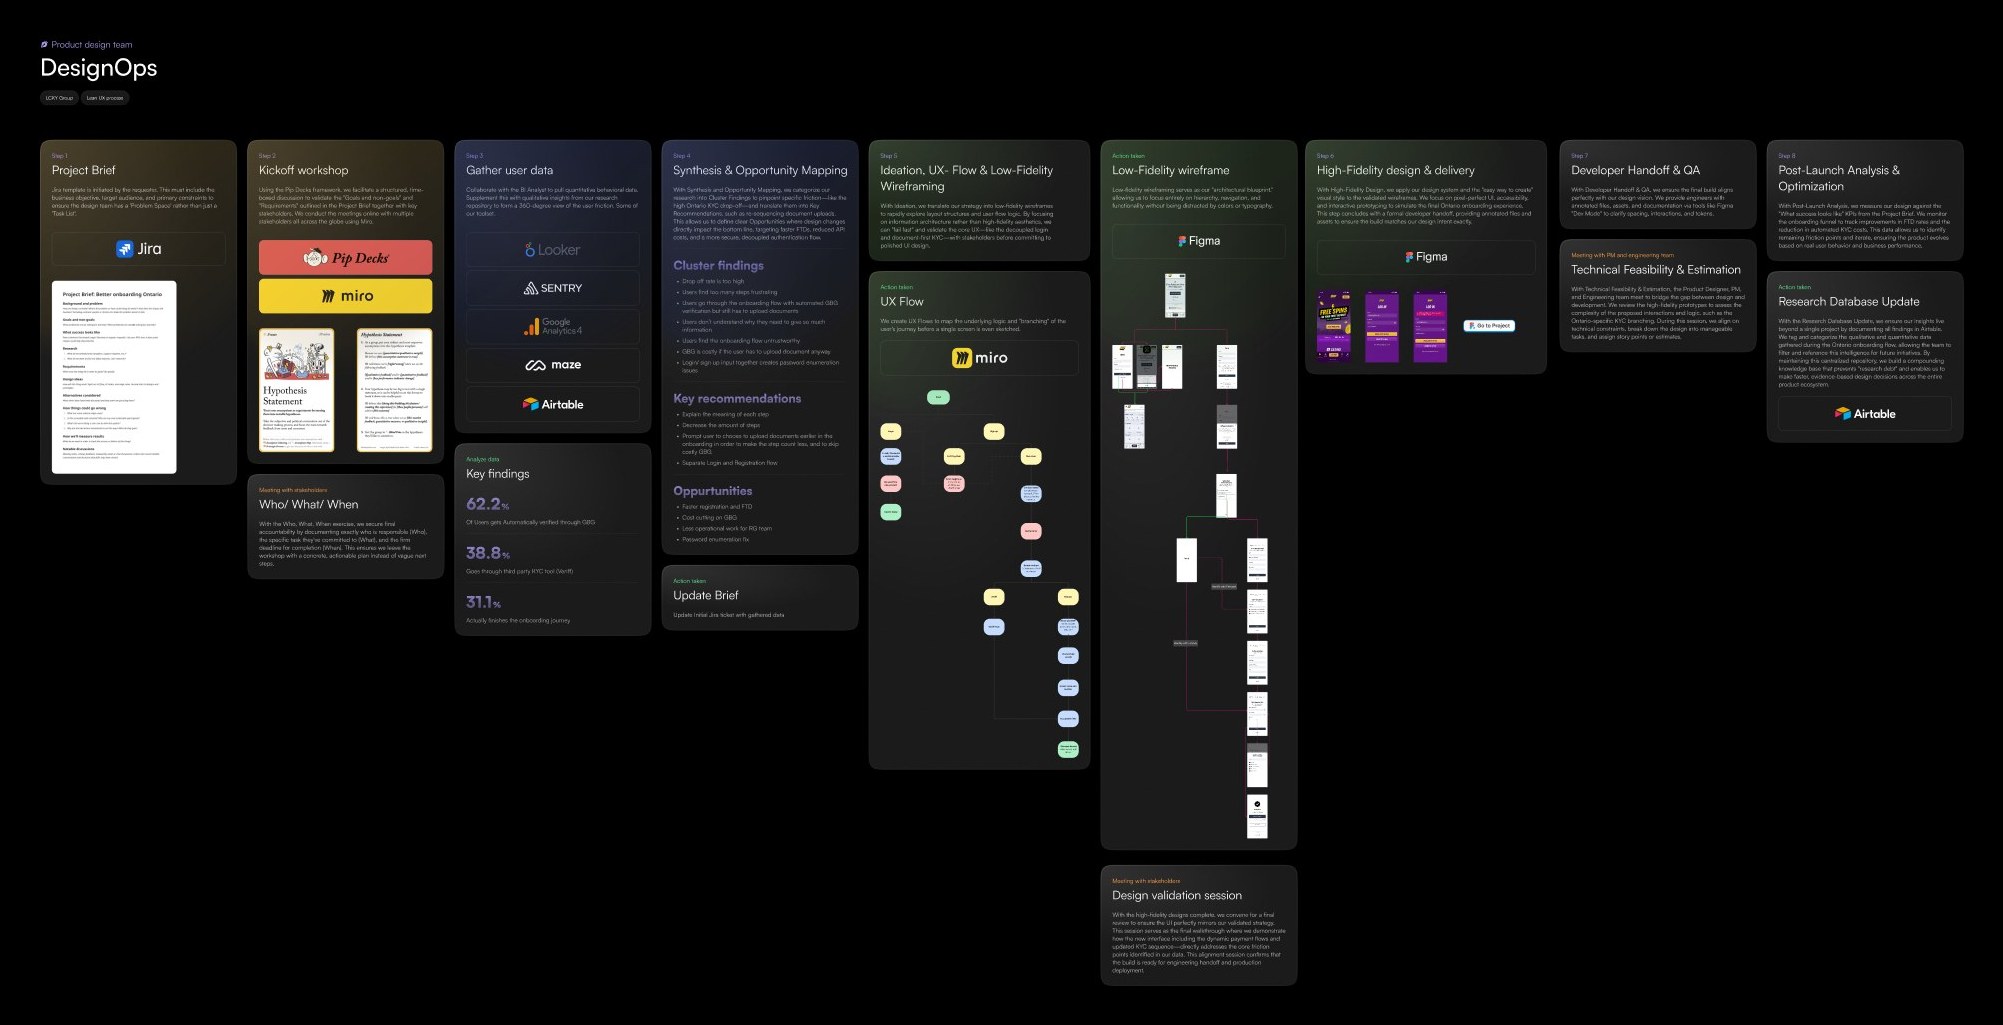Click the Kickoff workshop heading
This screenshot has width=2003, height=1025.
point(303,170)
